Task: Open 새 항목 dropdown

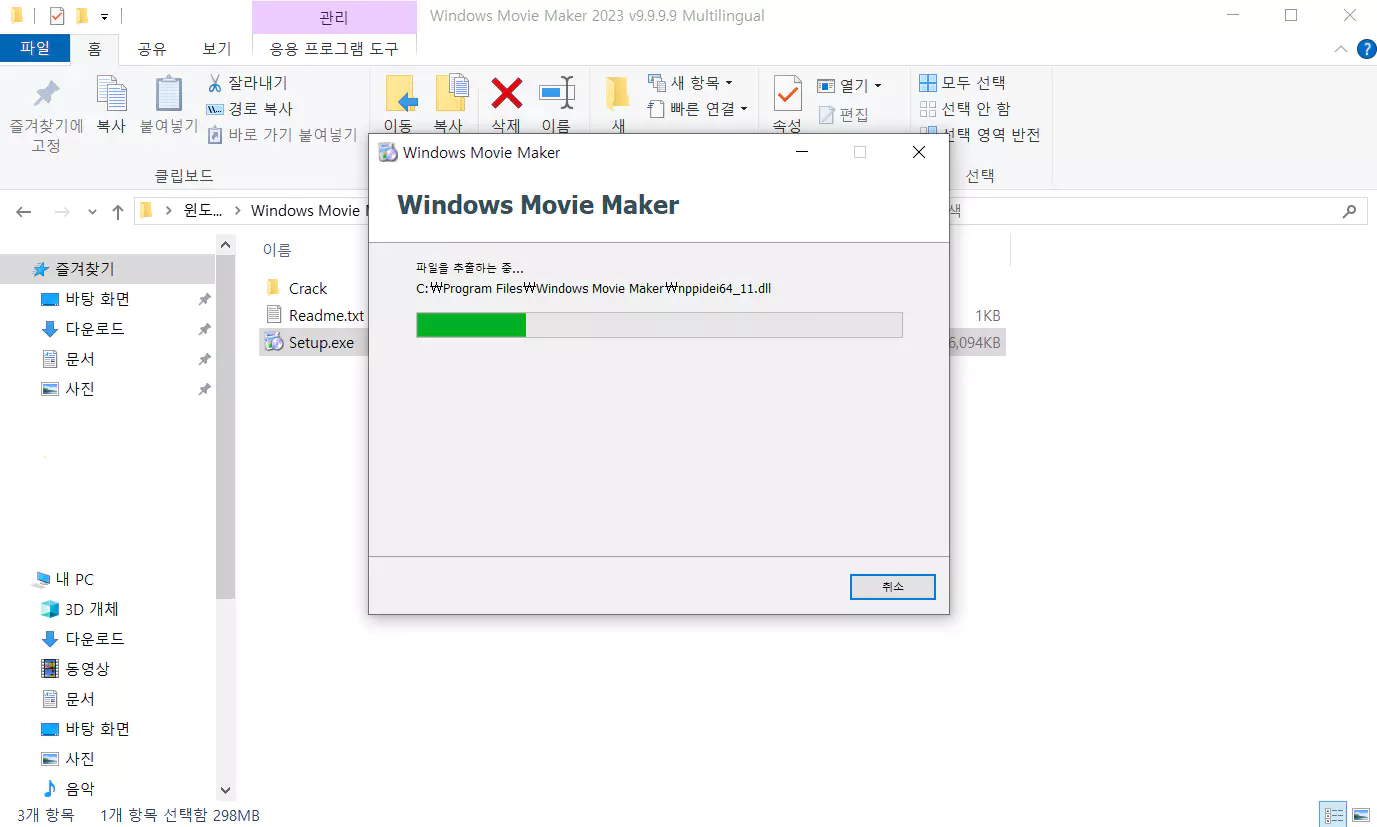Action: [x=691, y=83]
